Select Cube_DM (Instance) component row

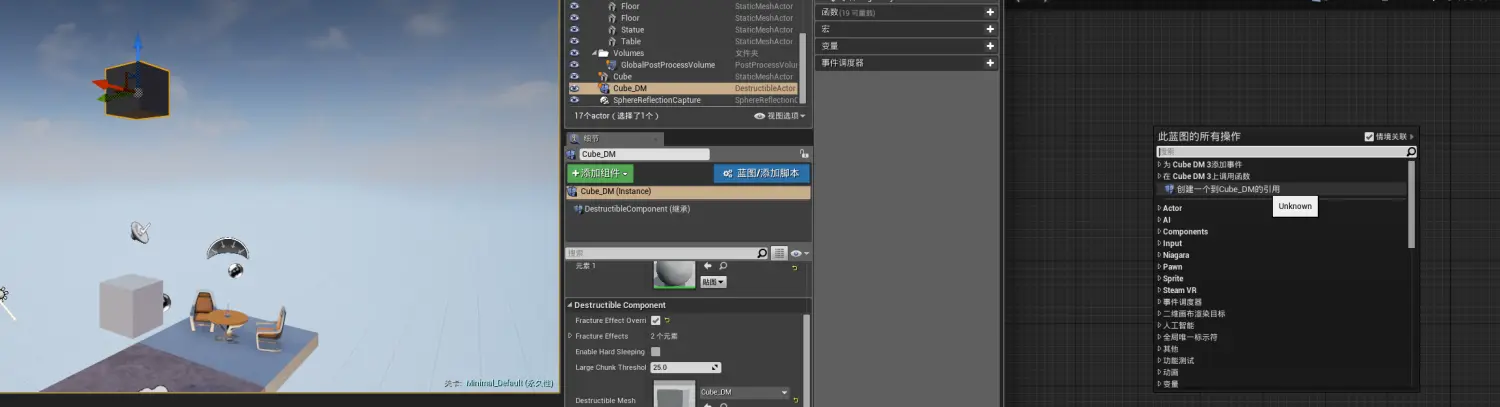pos(688,191)
